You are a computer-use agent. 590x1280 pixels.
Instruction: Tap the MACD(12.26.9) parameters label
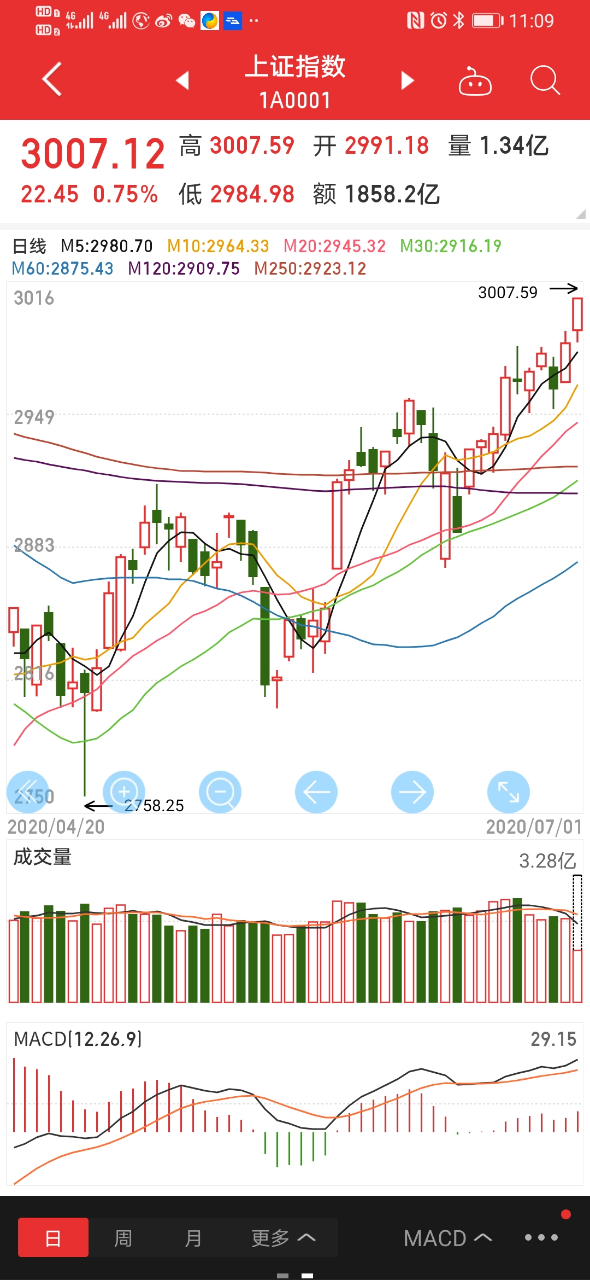click(78, 1040)
